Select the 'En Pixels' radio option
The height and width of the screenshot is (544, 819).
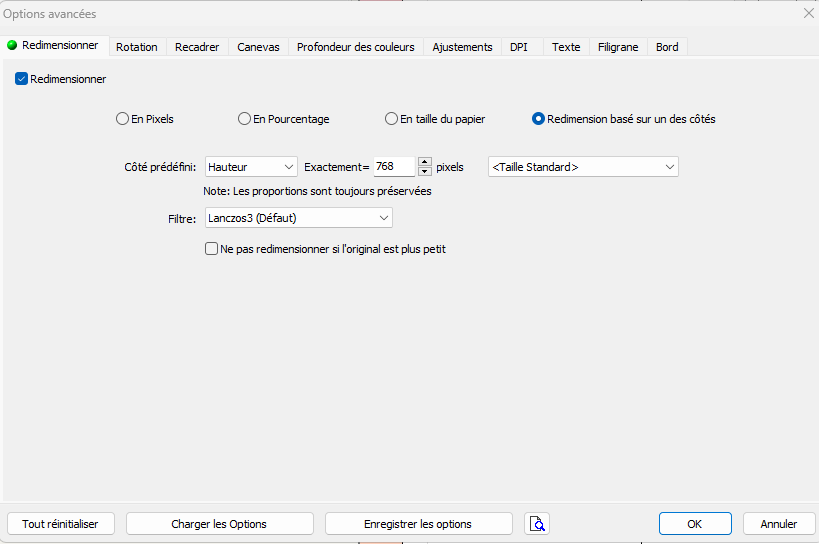123,119
